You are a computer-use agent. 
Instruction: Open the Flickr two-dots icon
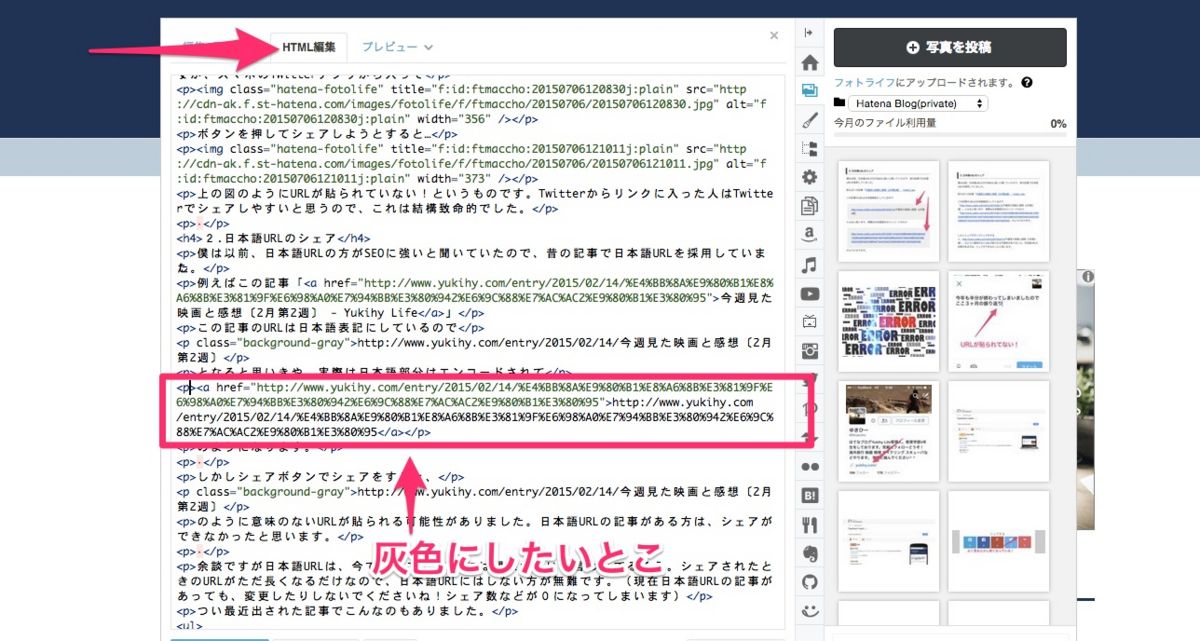tap(810, 466)
